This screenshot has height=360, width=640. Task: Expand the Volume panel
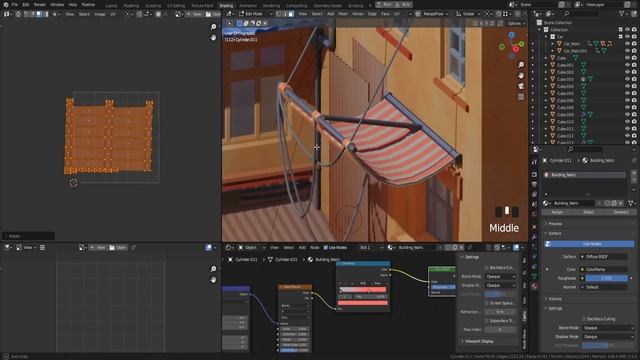554,299
